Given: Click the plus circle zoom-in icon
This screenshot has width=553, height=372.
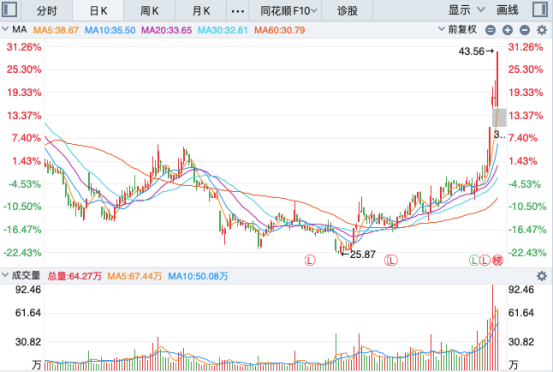Looking at the screenshot, I should coord(508,30).
